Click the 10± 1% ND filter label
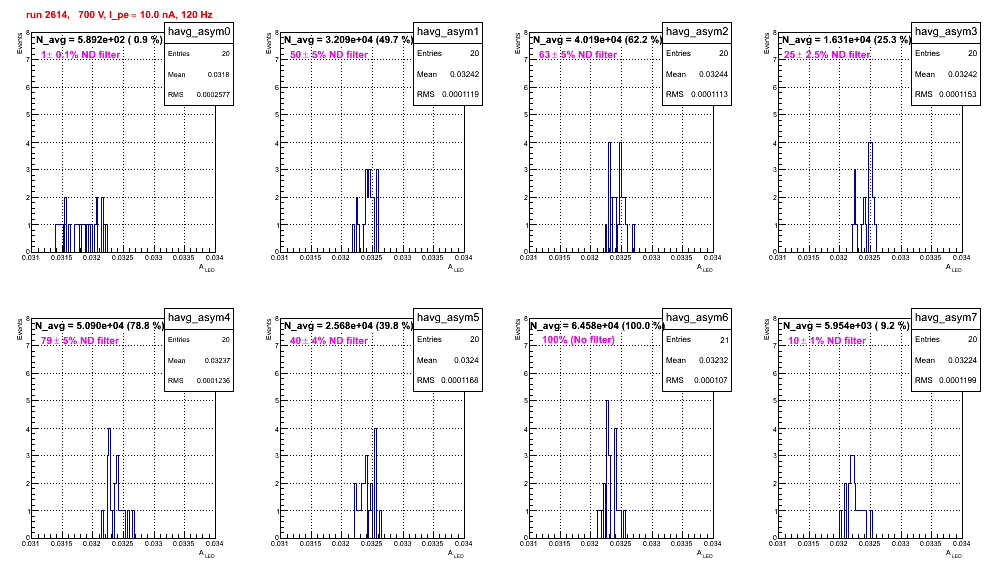Image resolution: width=996 pixels, height=572 pixels. coord(827,341)
